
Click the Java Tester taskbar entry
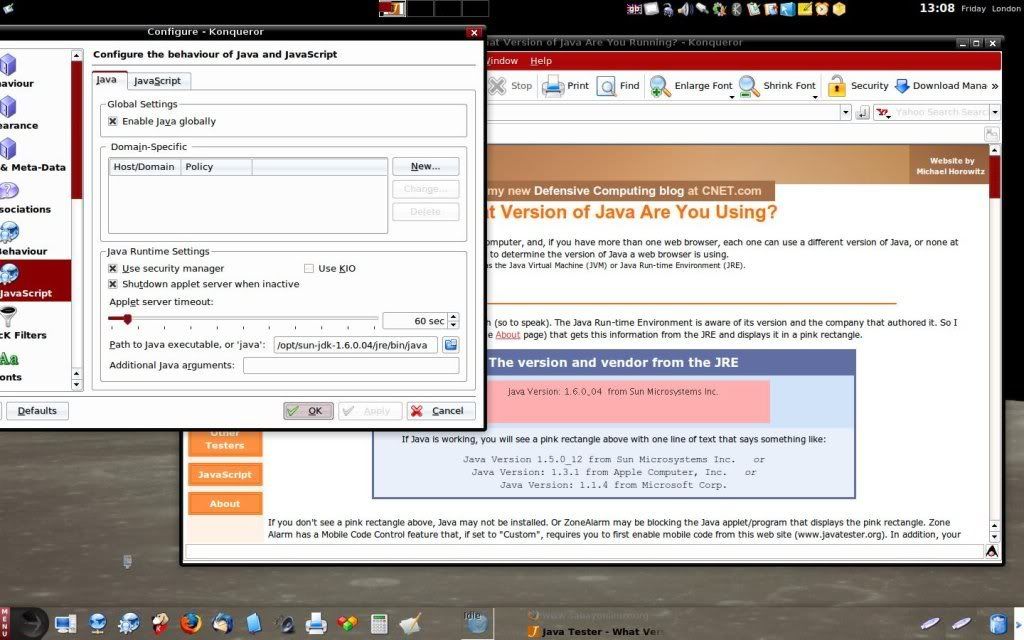click(594, 632)
